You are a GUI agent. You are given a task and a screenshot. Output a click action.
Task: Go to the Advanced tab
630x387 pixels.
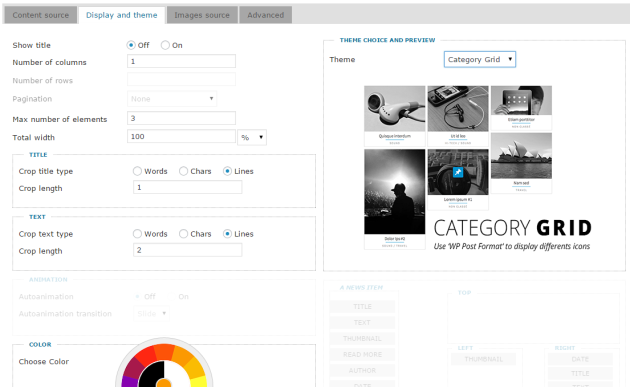(266, 15)
